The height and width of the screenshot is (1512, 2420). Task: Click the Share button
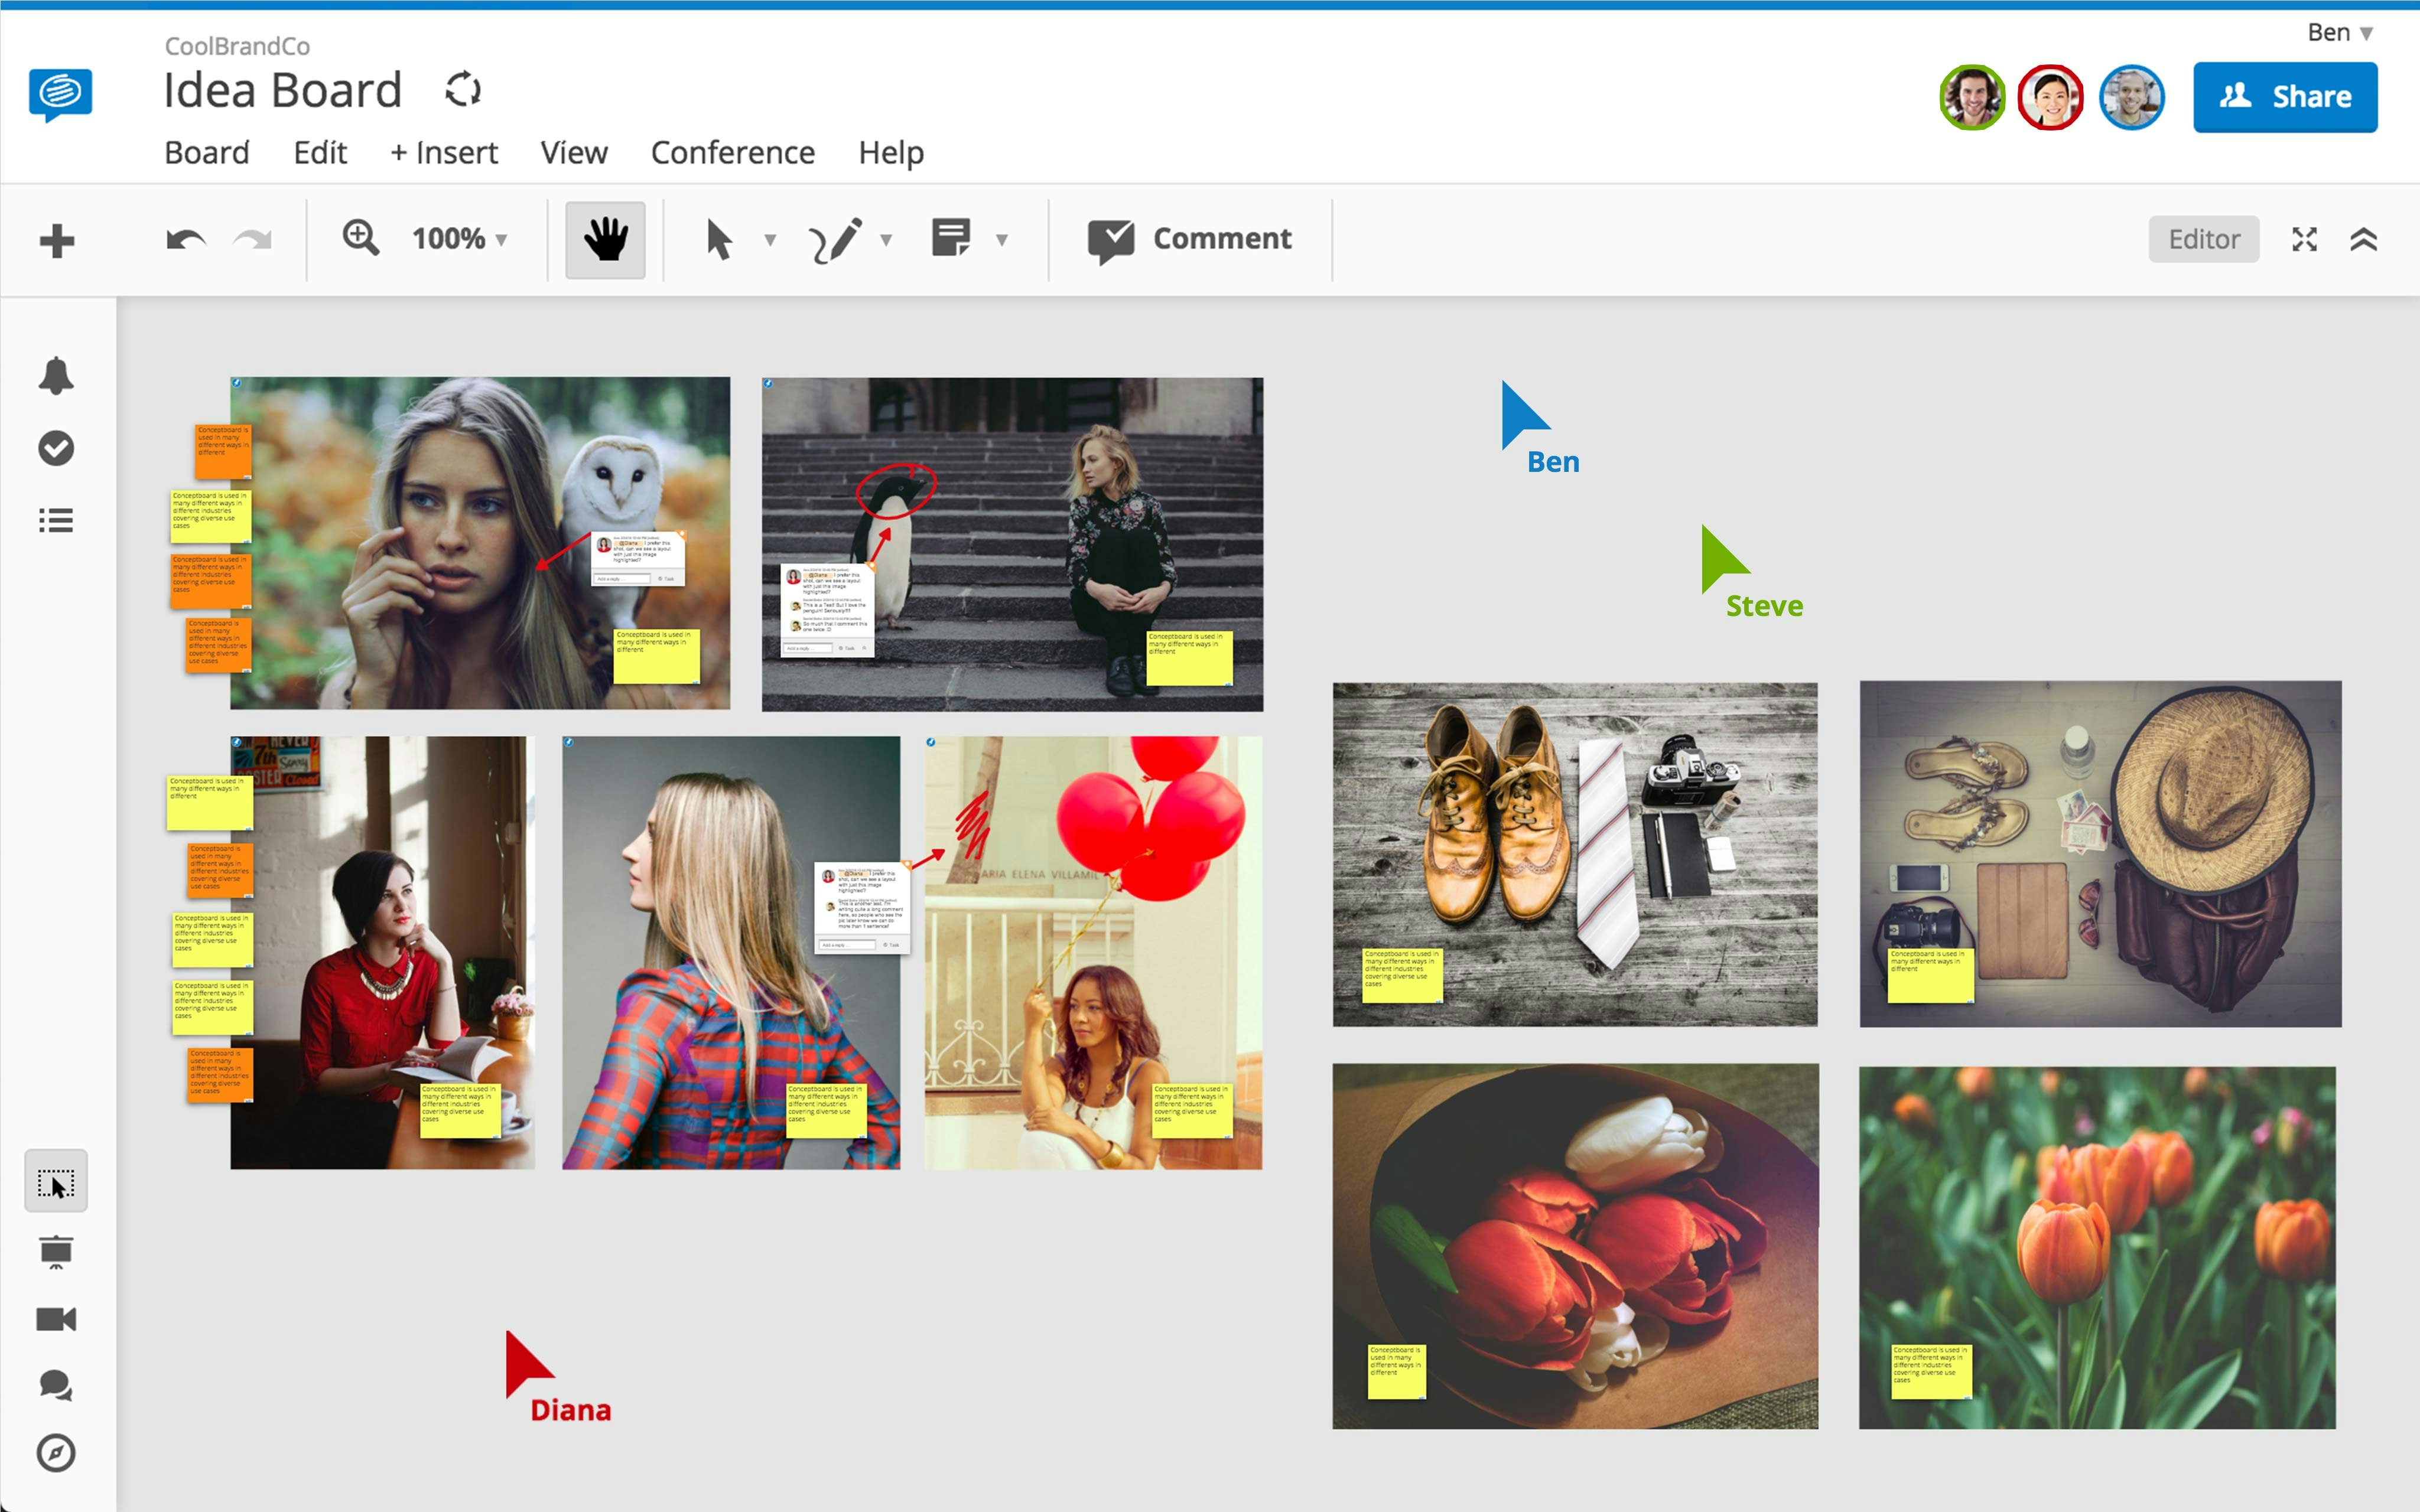(x=2286, y=96)
